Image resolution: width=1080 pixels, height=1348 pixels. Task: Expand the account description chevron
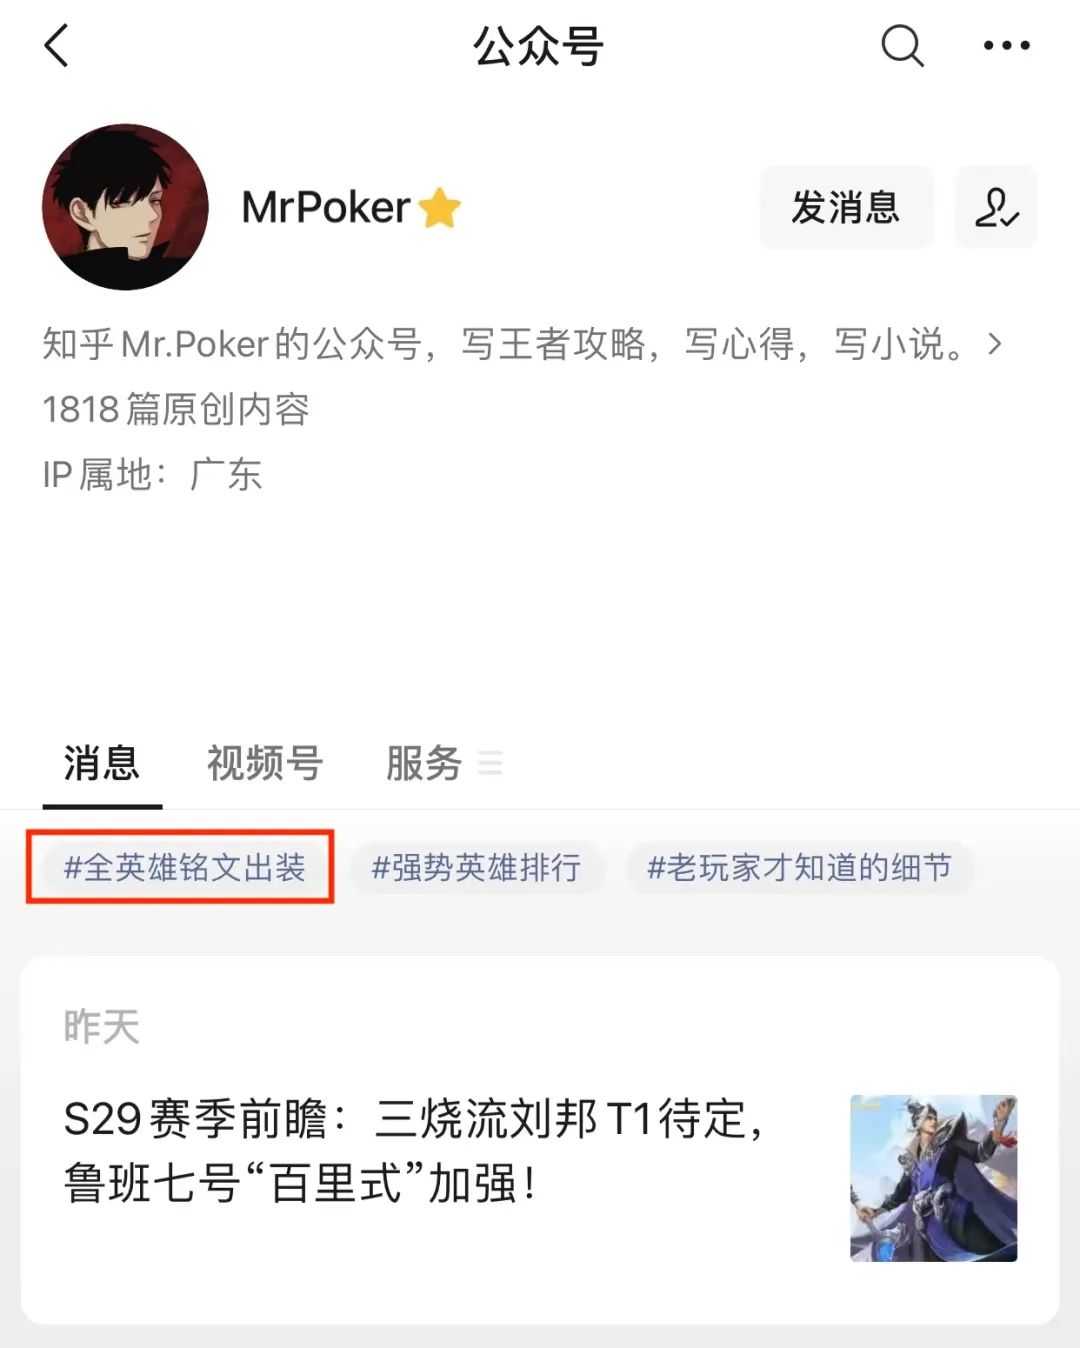[x=994, y=344]
